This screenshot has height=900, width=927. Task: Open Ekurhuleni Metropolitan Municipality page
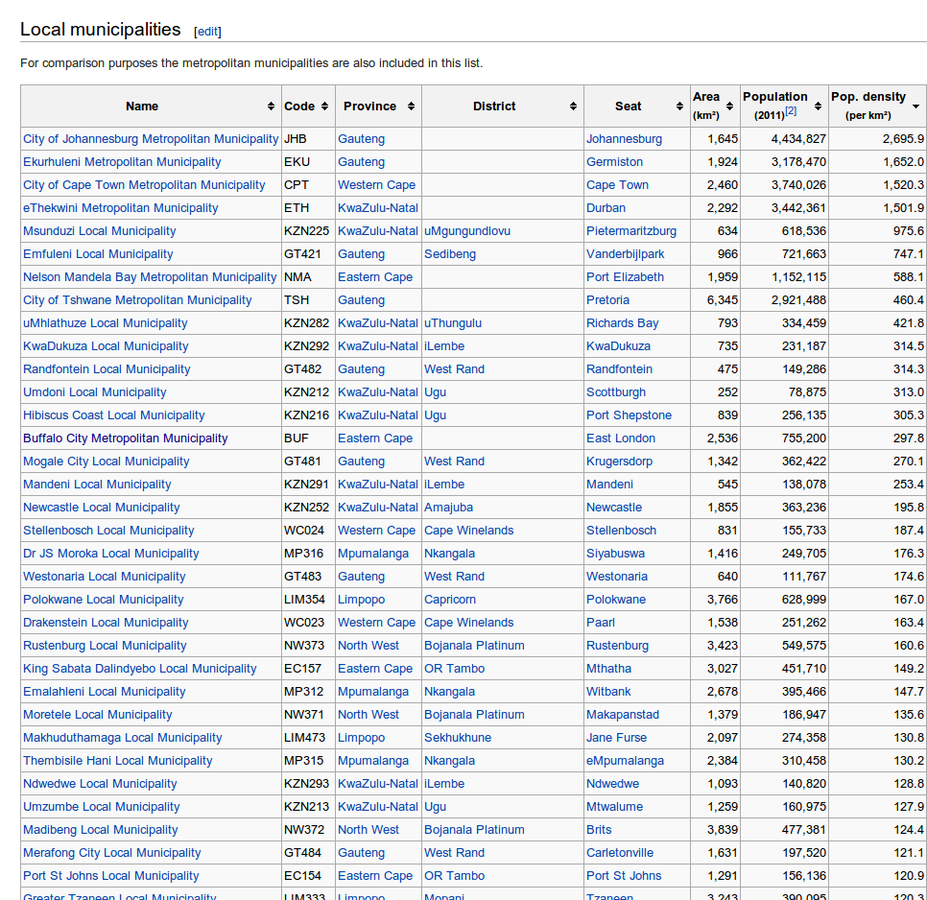tap(122, 162)
